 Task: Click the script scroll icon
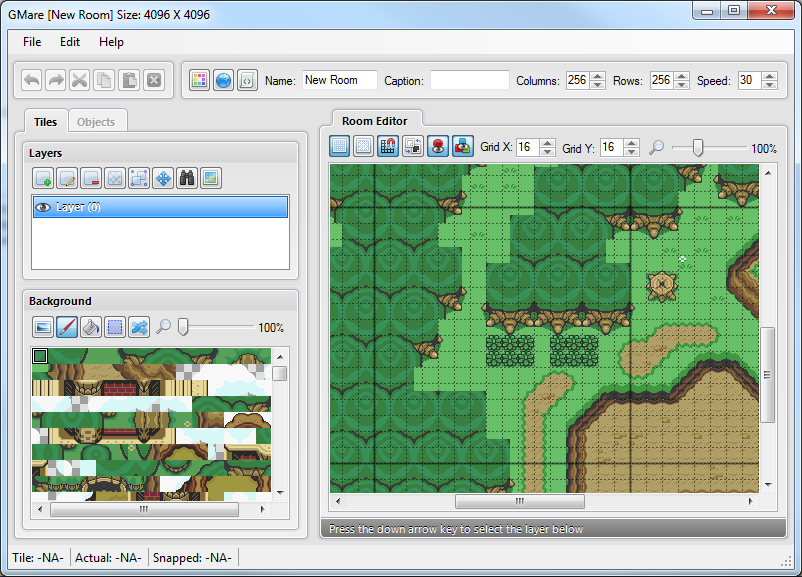tap(248, 80)
